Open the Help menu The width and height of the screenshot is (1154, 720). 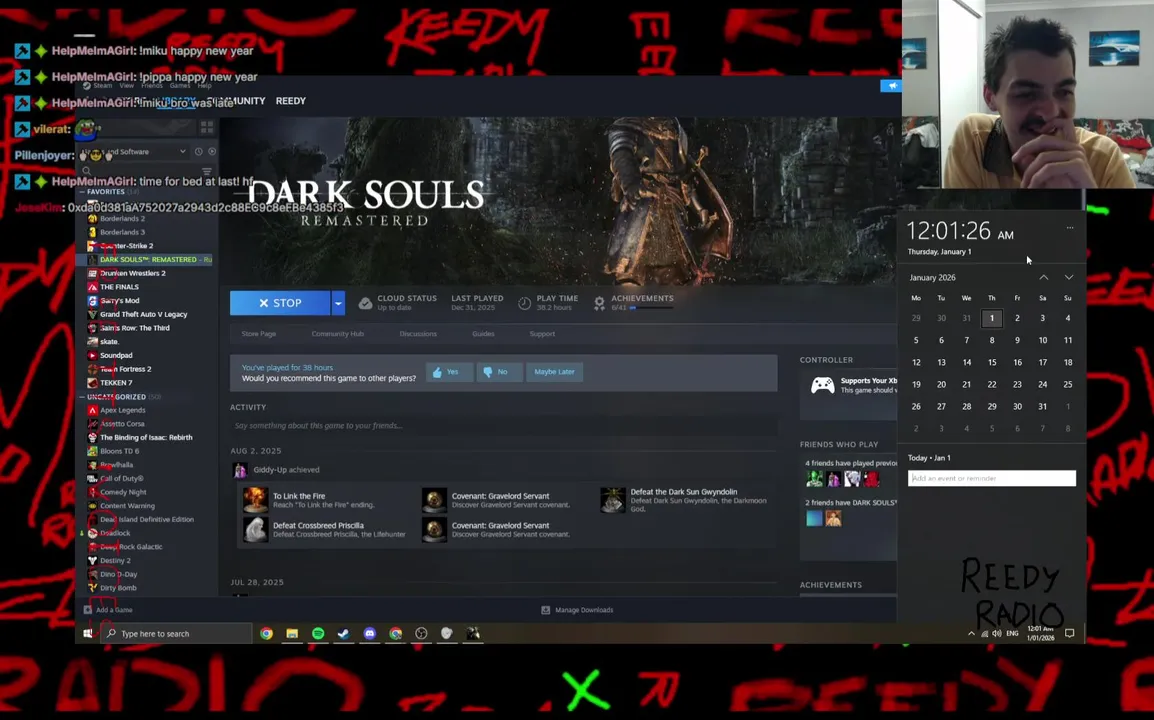point(205,85)
